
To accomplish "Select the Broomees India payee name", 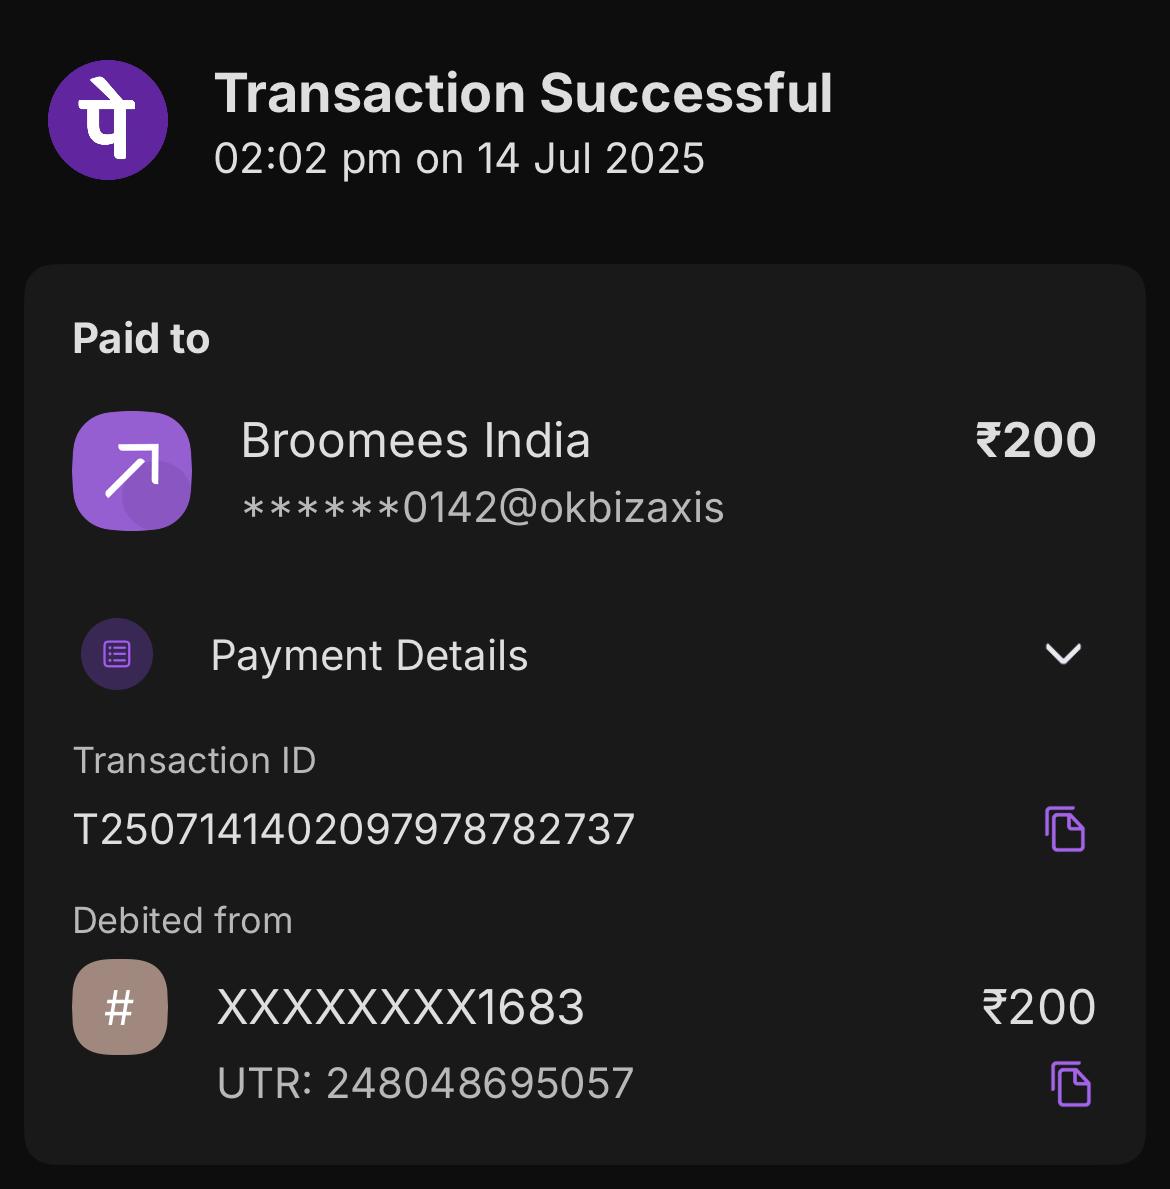I will click(416, 440).
